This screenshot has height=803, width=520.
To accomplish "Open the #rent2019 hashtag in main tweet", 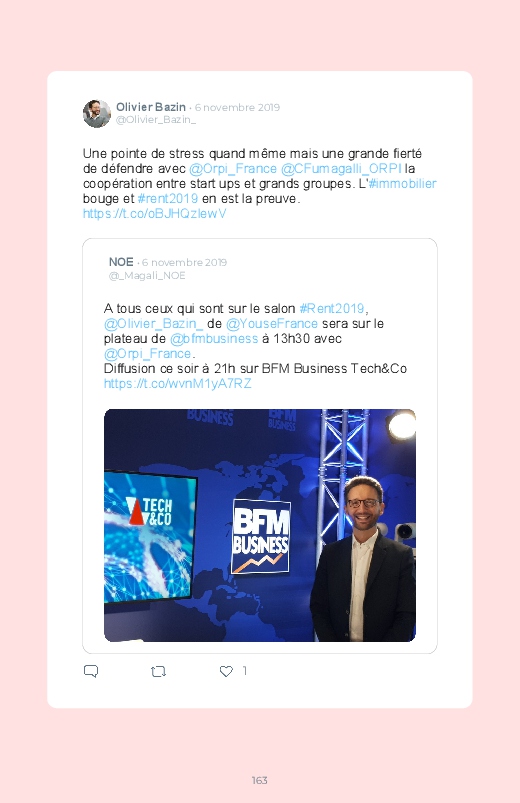I will click(x=168, y=198).
